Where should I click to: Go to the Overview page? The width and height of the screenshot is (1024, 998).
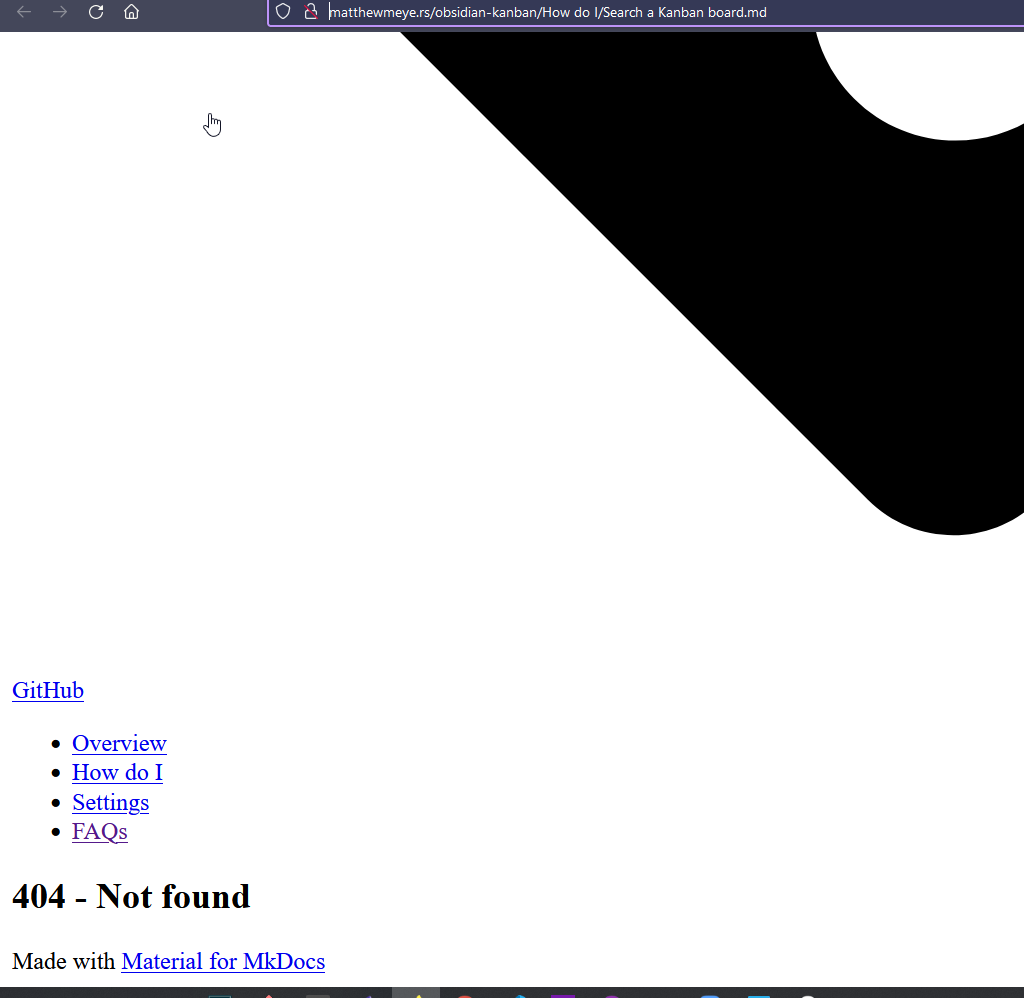click(119, 744)
